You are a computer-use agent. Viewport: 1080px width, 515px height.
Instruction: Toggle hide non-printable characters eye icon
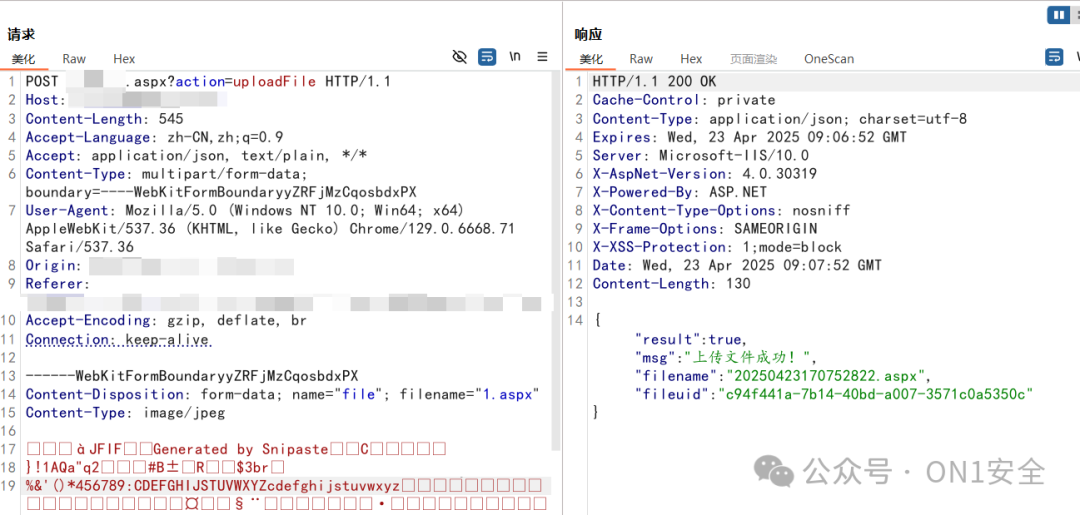tap(459, 57)
